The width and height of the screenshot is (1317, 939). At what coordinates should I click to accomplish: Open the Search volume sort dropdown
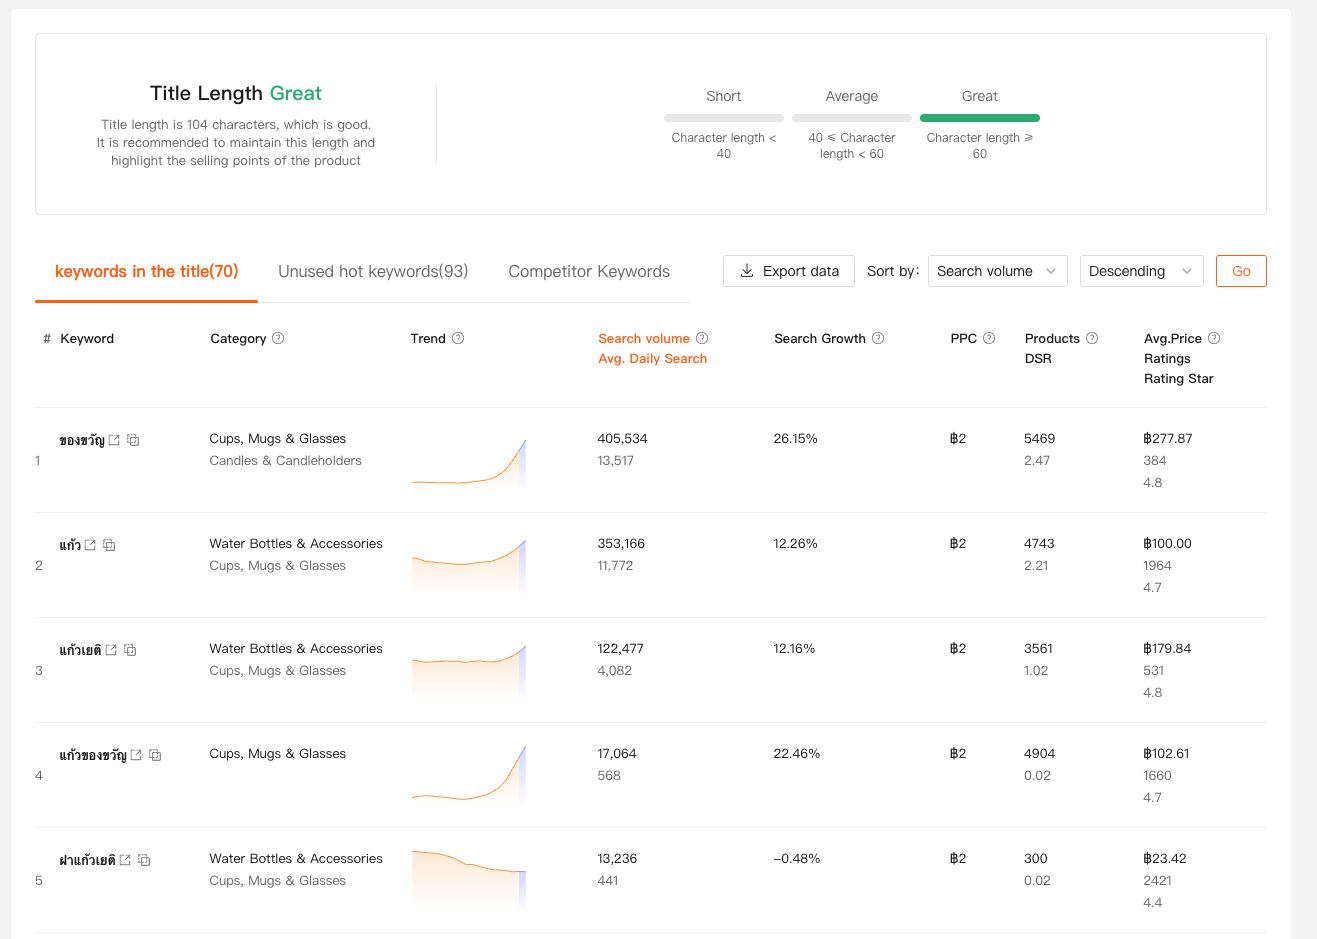[997, 271]
